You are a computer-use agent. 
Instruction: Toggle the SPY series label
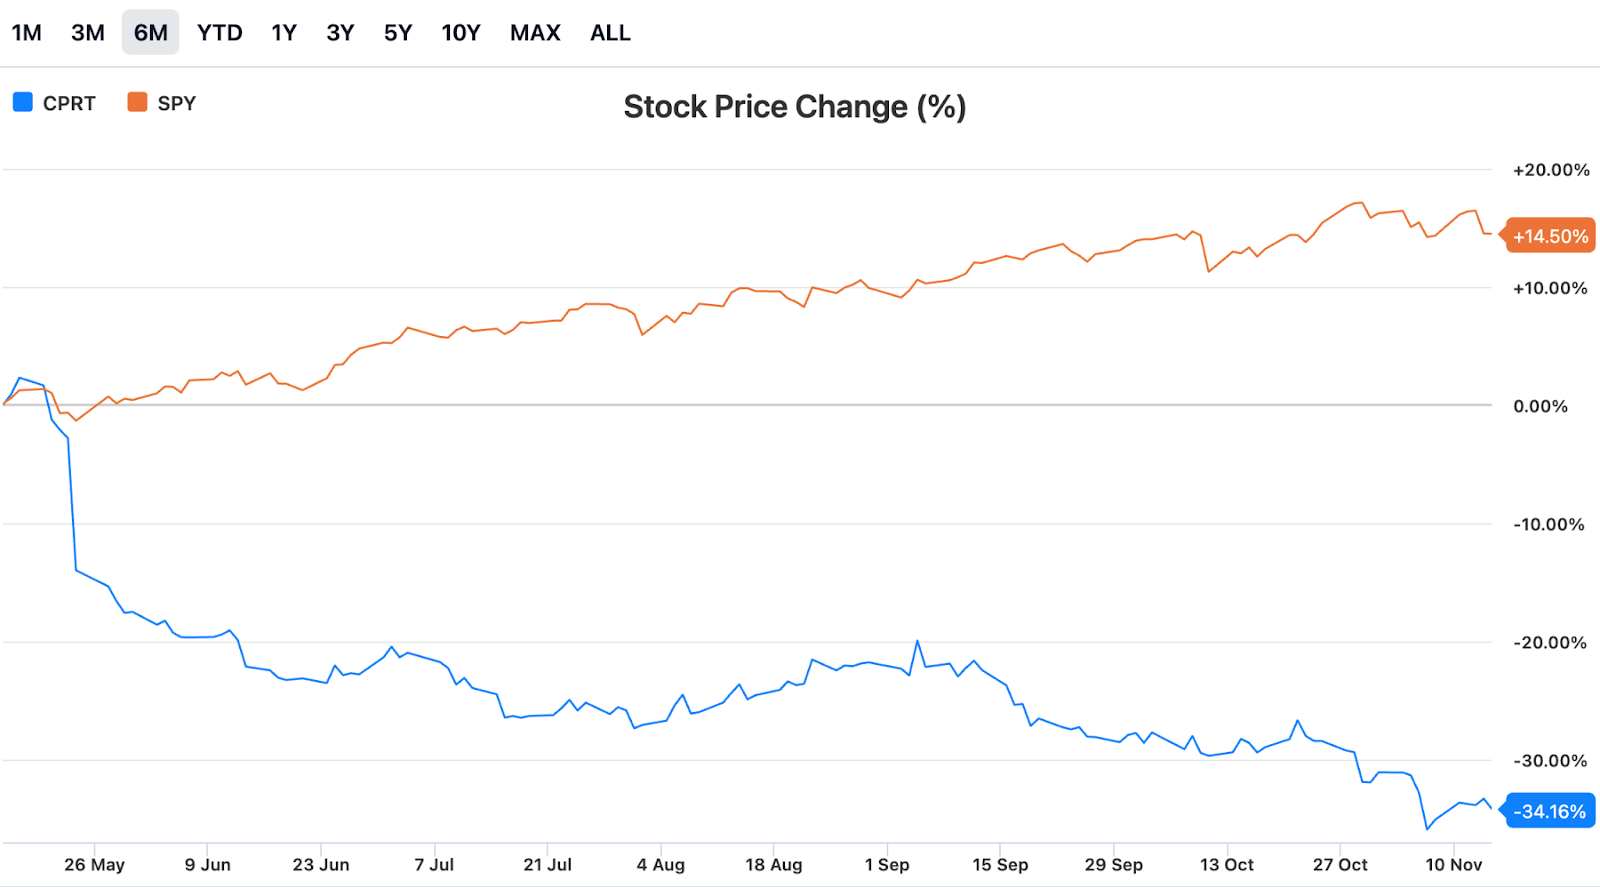[x=177, y=103]
